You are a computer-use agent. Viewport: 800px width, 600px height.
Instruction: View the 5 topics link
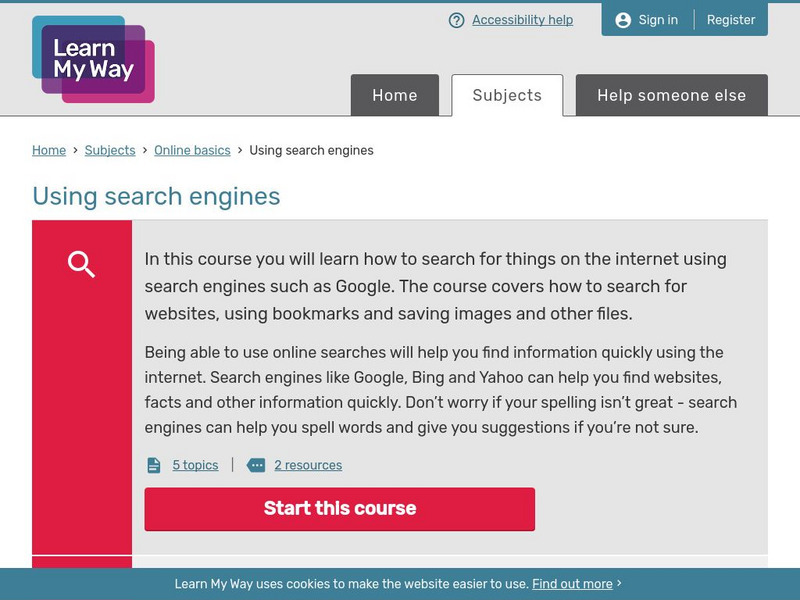(x=195, y=465)
